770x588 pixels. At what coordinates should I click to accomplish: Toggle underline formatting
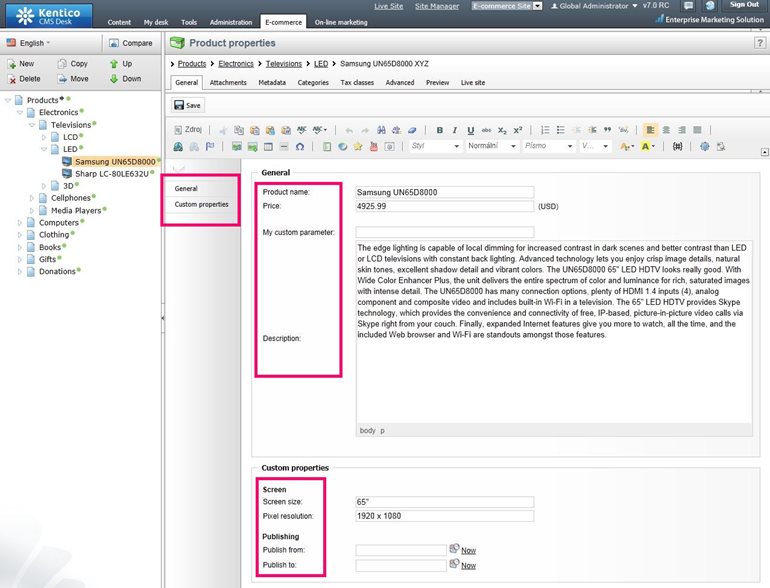(x=470, y=130)
